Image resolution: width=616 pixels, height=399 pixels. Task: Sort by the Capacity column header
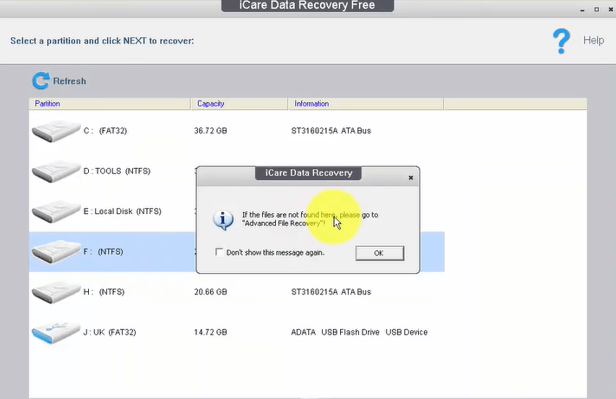(x=239, y=104)
